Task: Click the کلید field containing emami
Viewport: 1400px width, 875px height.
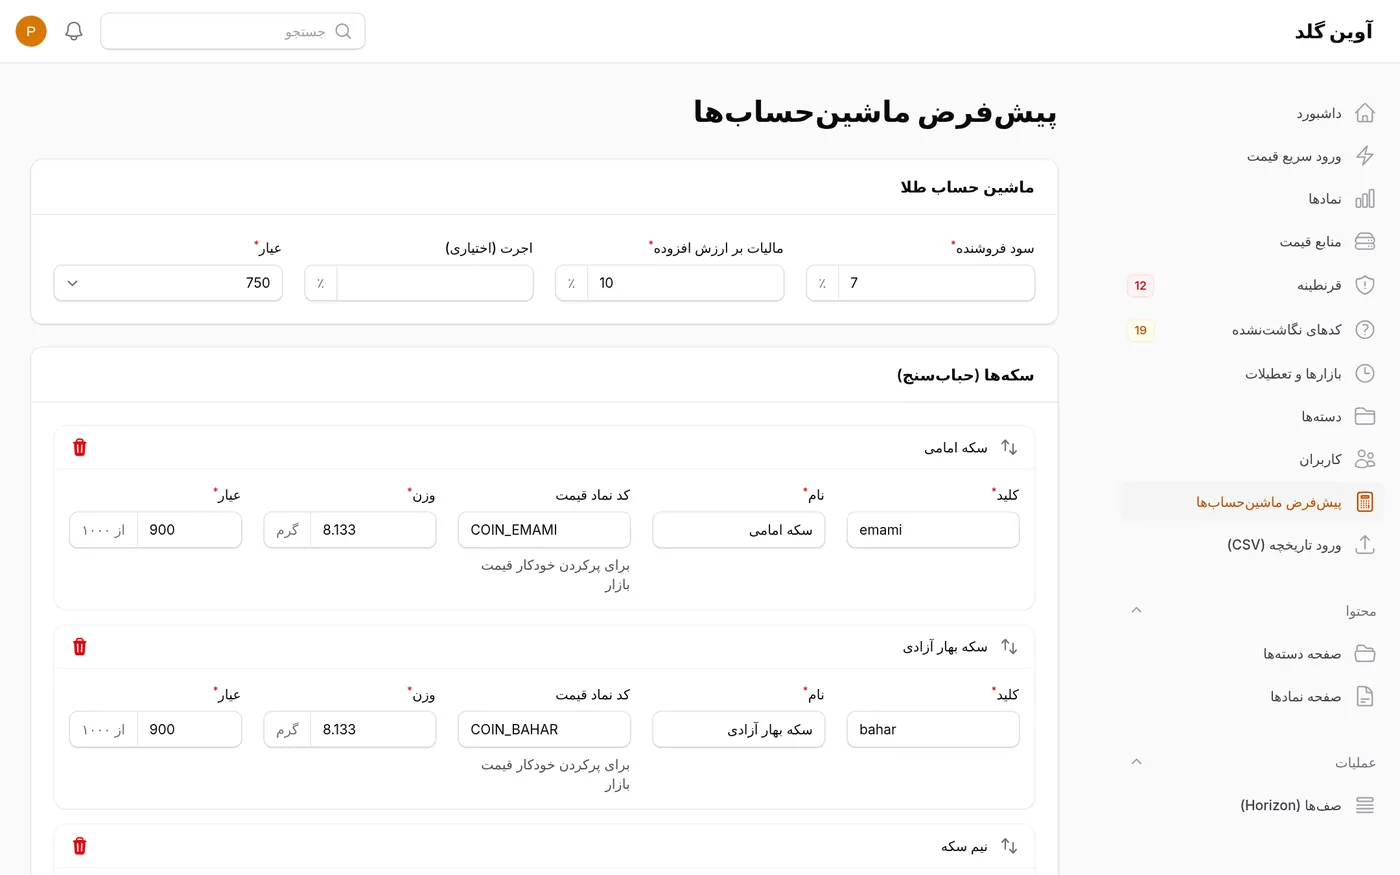Action: pos(933,530)
